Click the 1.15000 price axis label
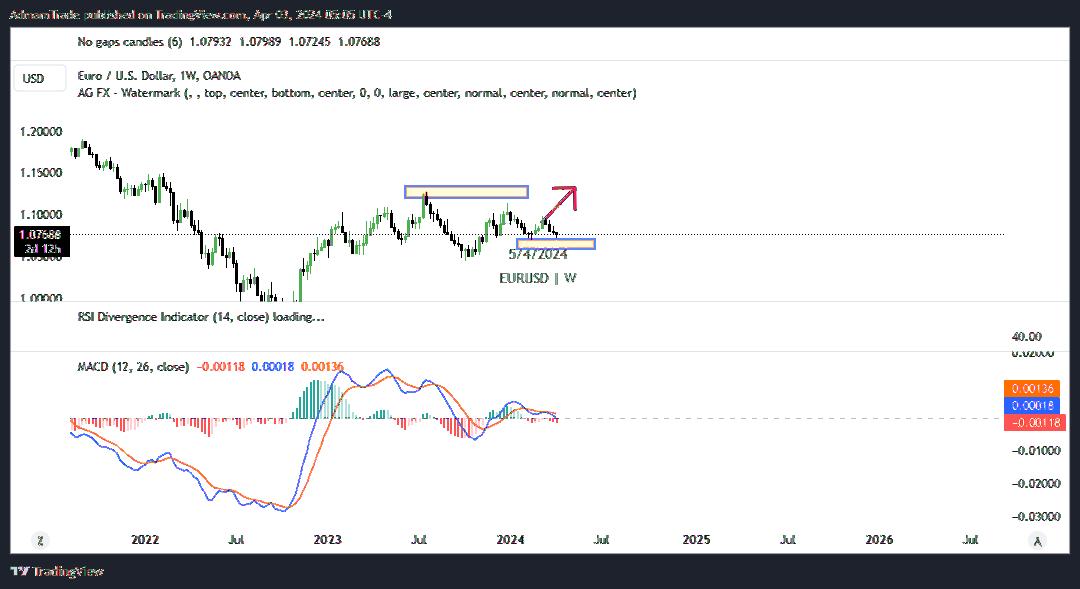The height and width of the screenshot is (589, 1080). pos(41,173)
